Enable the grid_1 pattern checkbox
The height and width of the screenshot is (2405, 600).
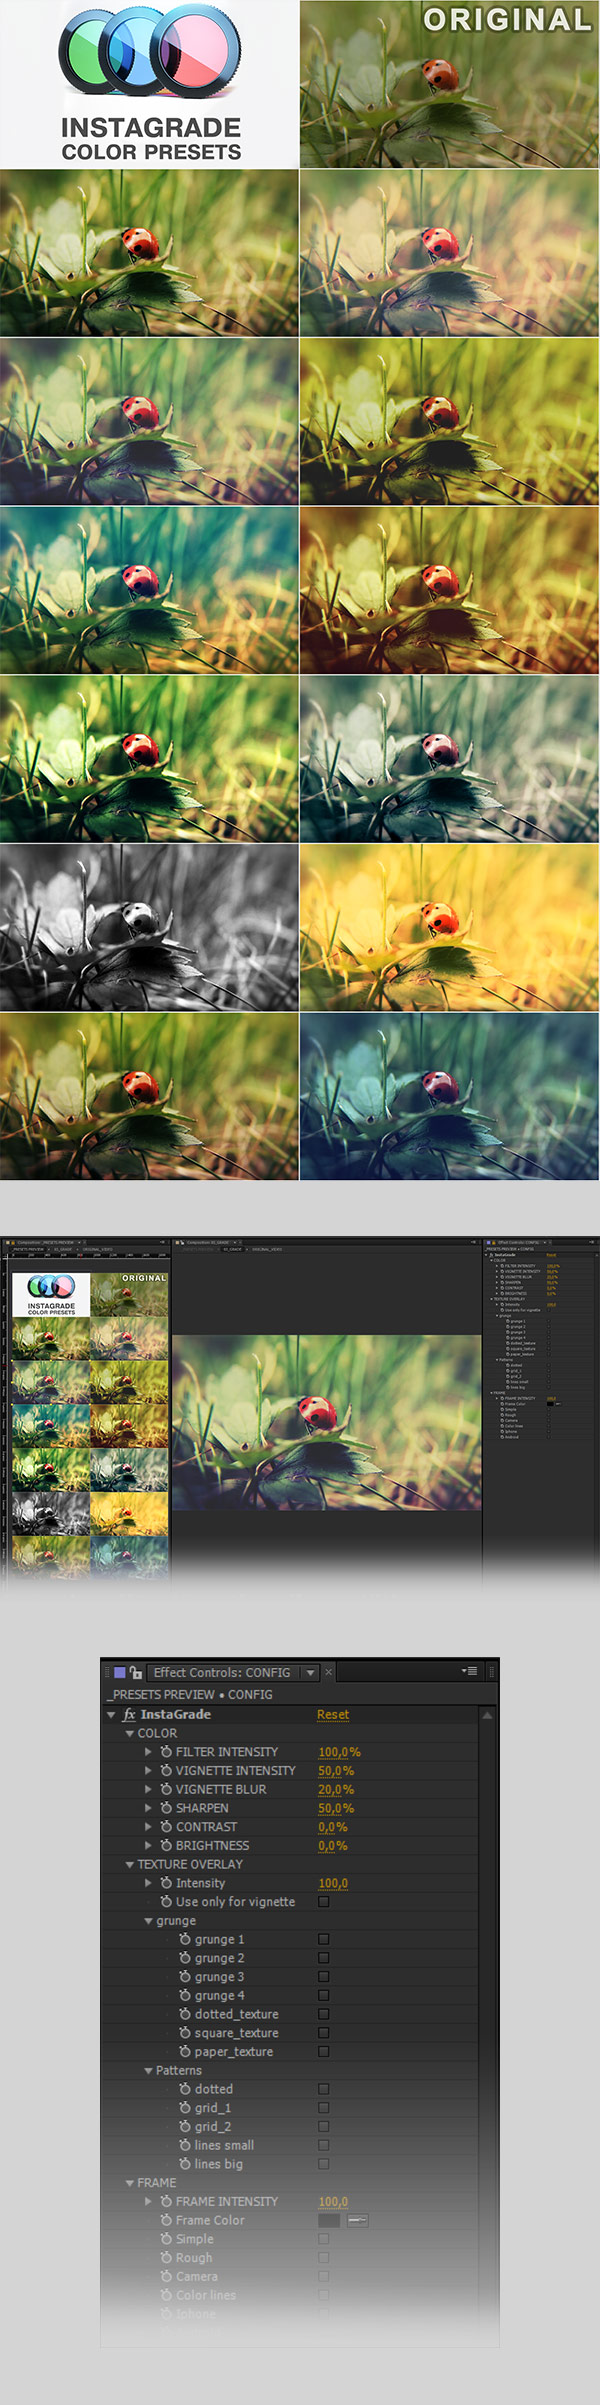323,2108
